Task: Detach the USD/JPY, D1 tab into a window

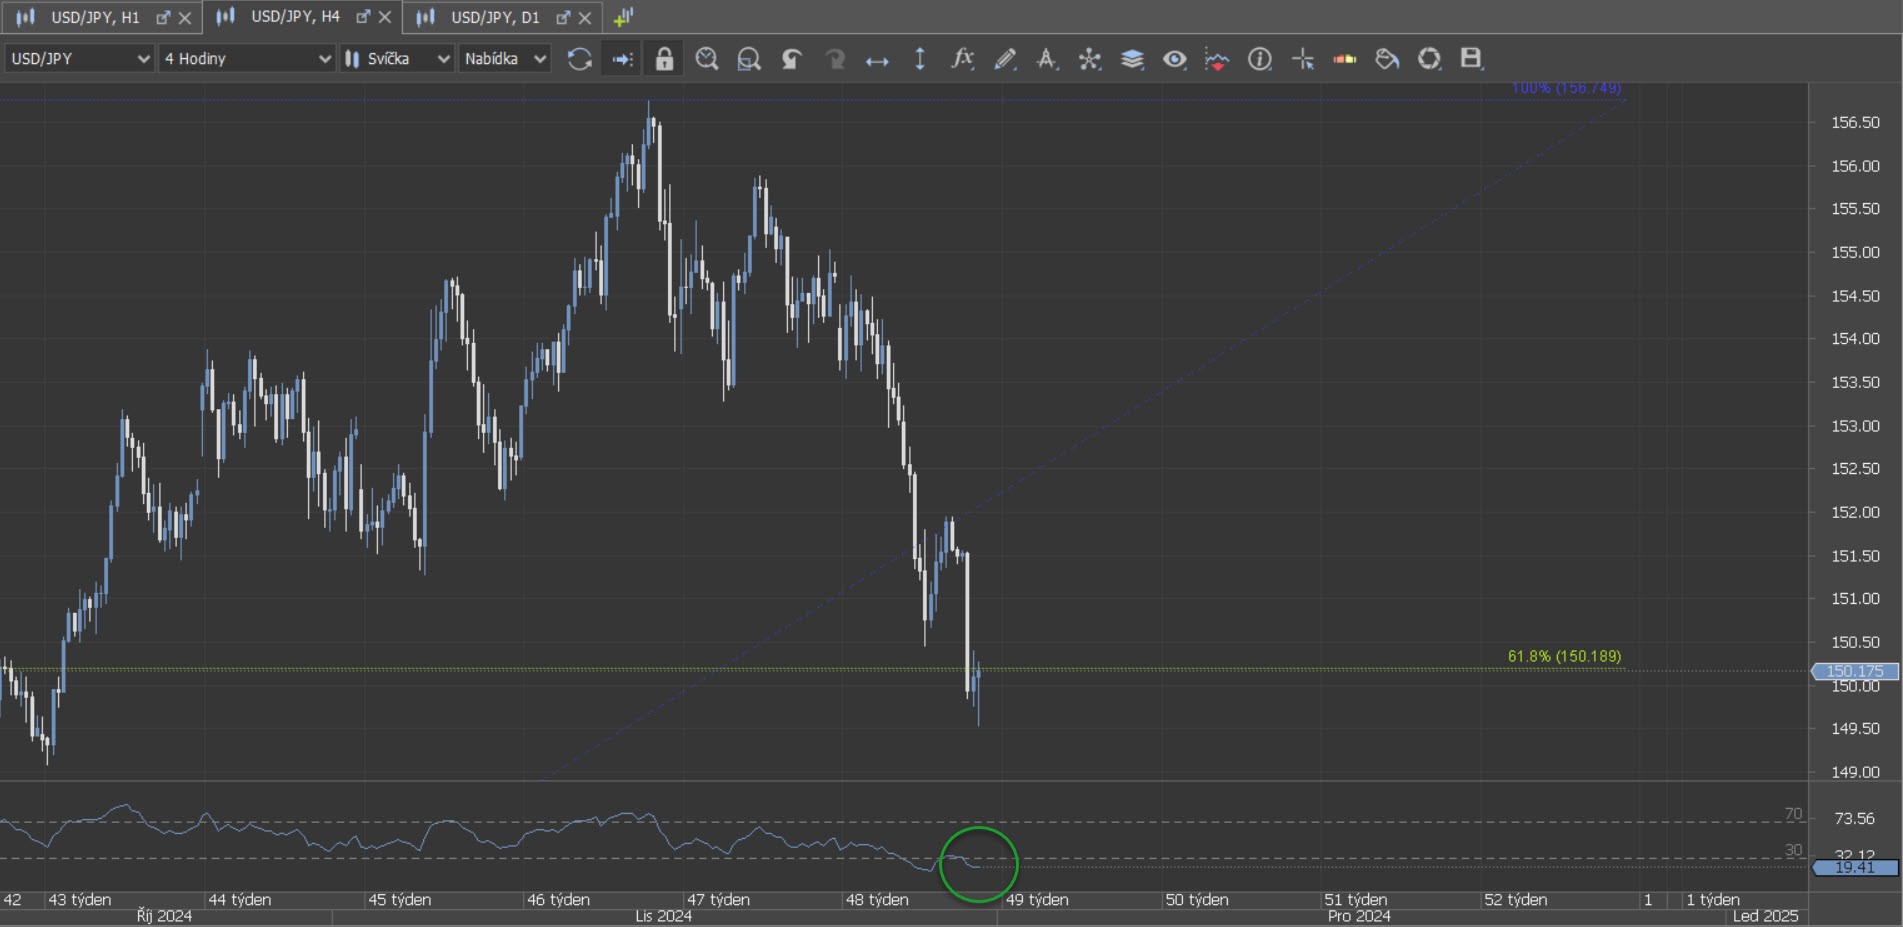Action: pos(563,17)
